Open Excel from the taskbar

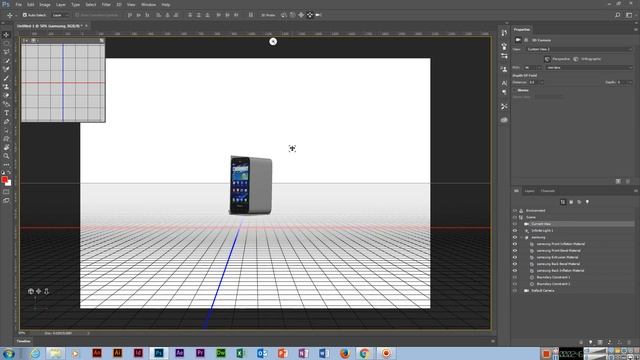click(x=241, y=353)
